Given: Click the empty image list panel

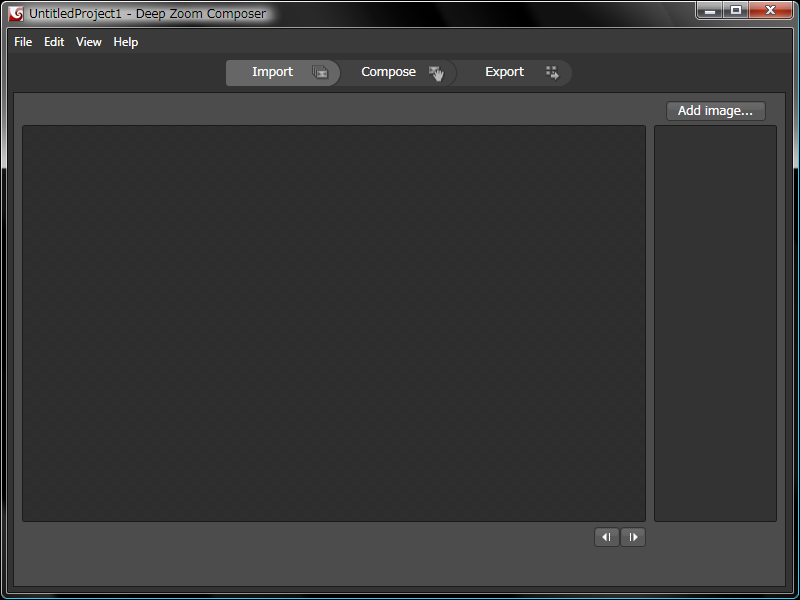Looking at the screenshot, I should pos(715,323).
